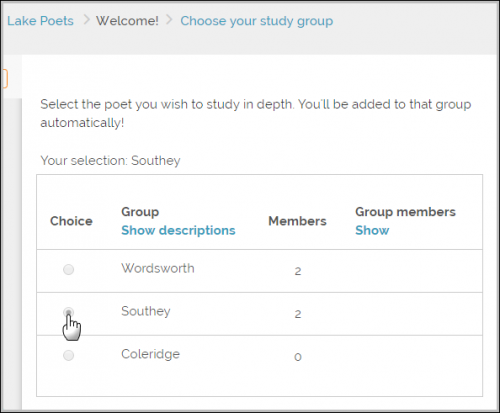Show the group members list
The height and width of the screenshot is (413, 500).
click(x=372, y=230)
